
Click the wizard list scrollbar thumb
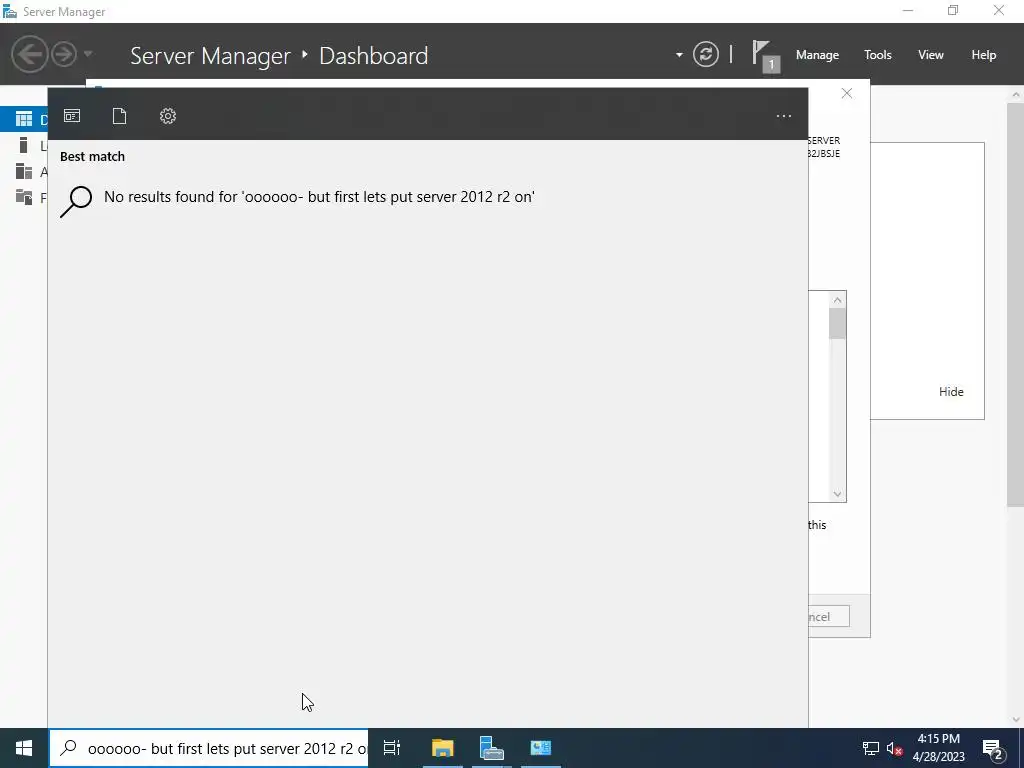coord(837,324)
